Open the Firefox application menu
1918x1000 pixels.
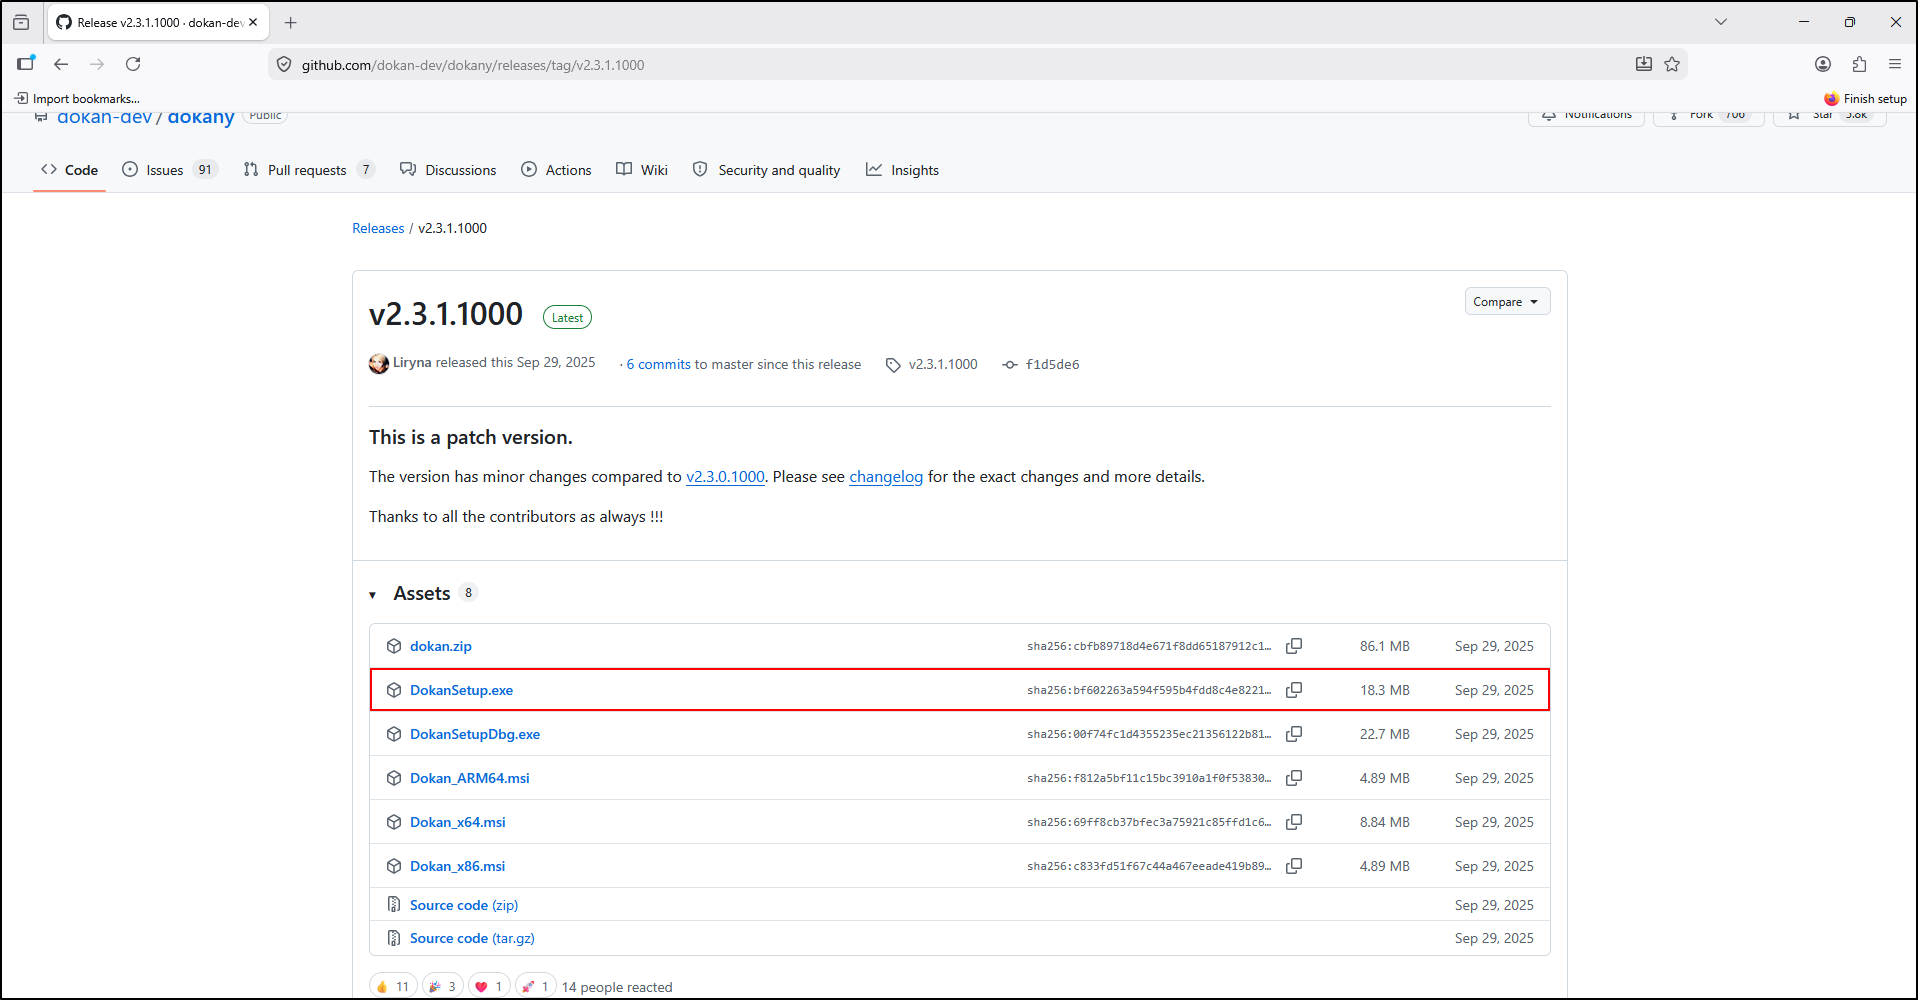1895,64
